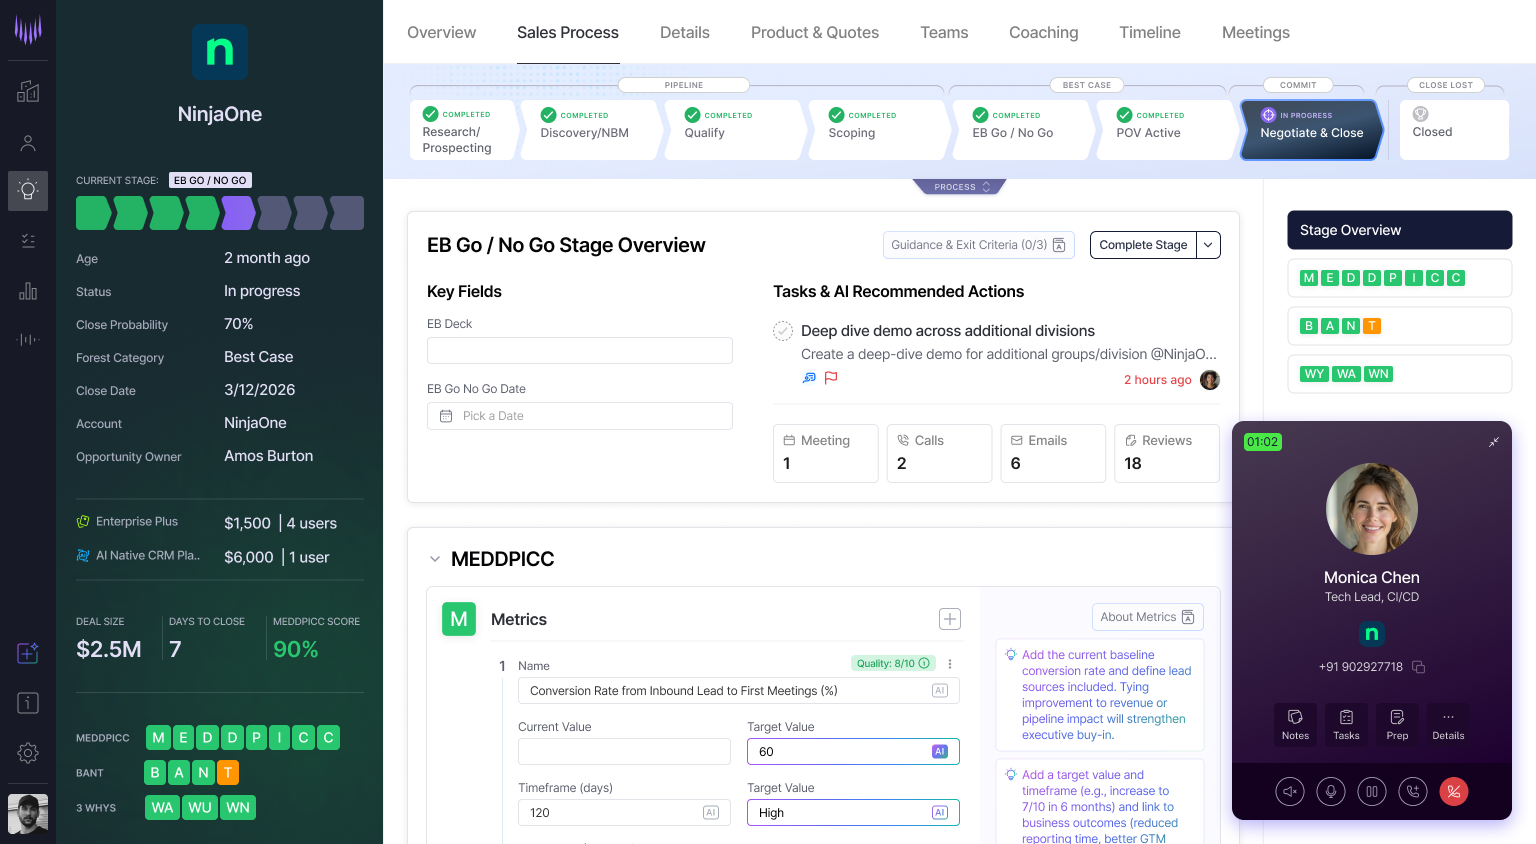Click the app logo at top left
The height and width of the screenshot is (844, 1536).
point(28,29)
